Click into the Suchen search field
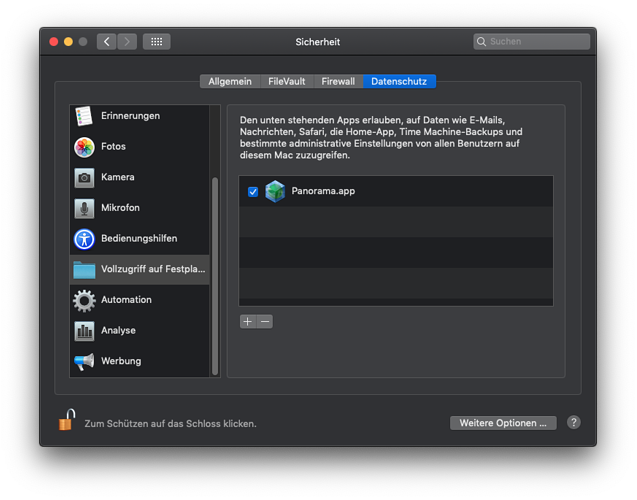This screenshot has width=637, height=500. click(x=531, y=41)
